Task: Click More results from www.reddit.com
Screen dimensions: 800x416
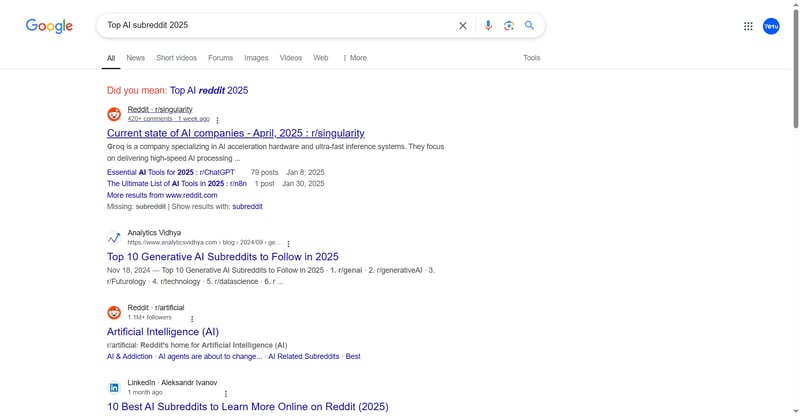Action: 162,195
